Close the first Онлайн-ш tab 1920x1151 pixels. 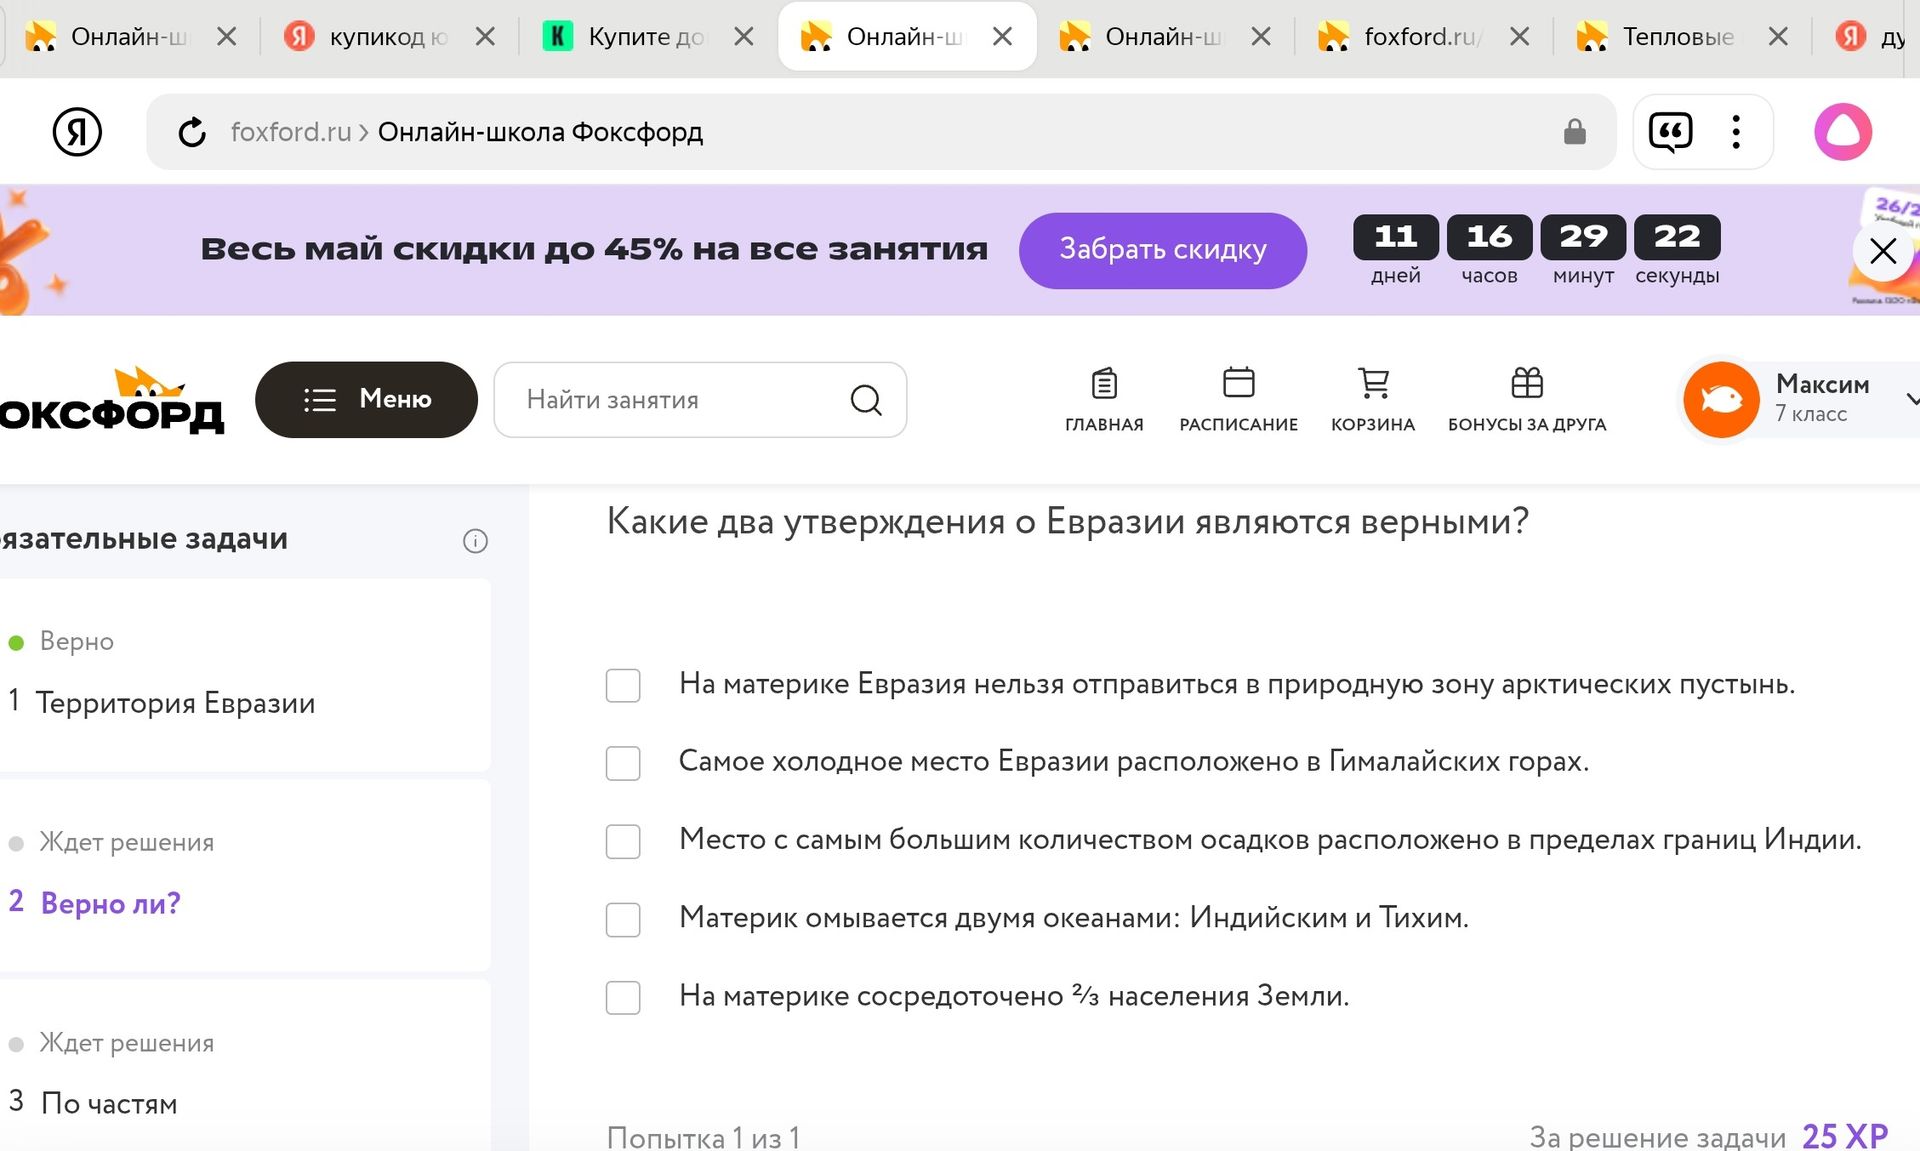(227, 37)
